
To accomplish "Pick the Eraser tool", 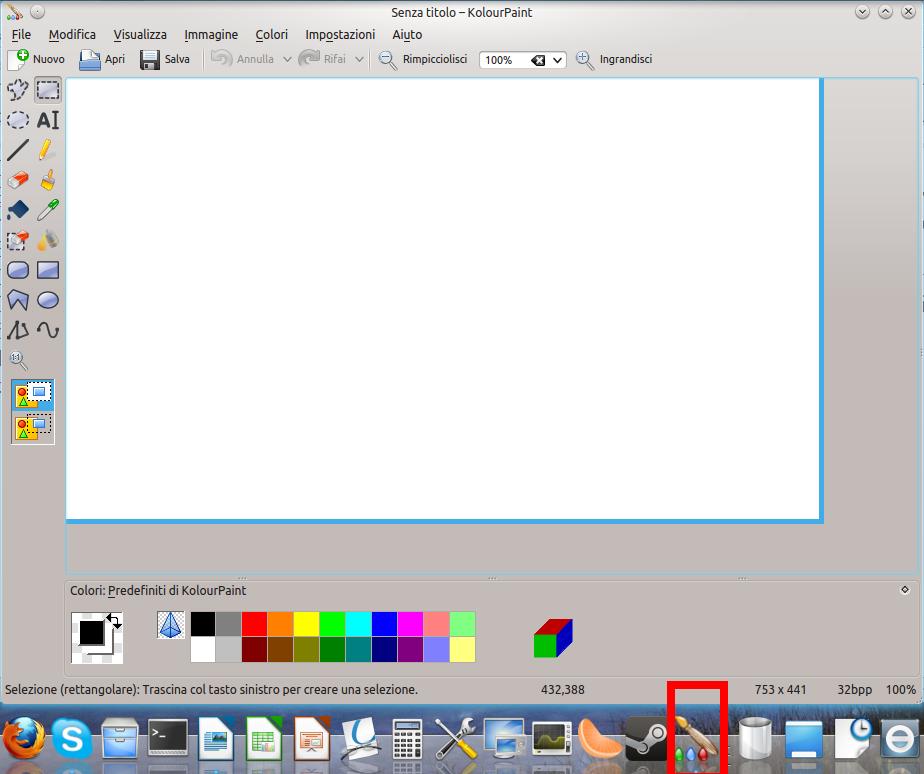I will coord(17,180).
